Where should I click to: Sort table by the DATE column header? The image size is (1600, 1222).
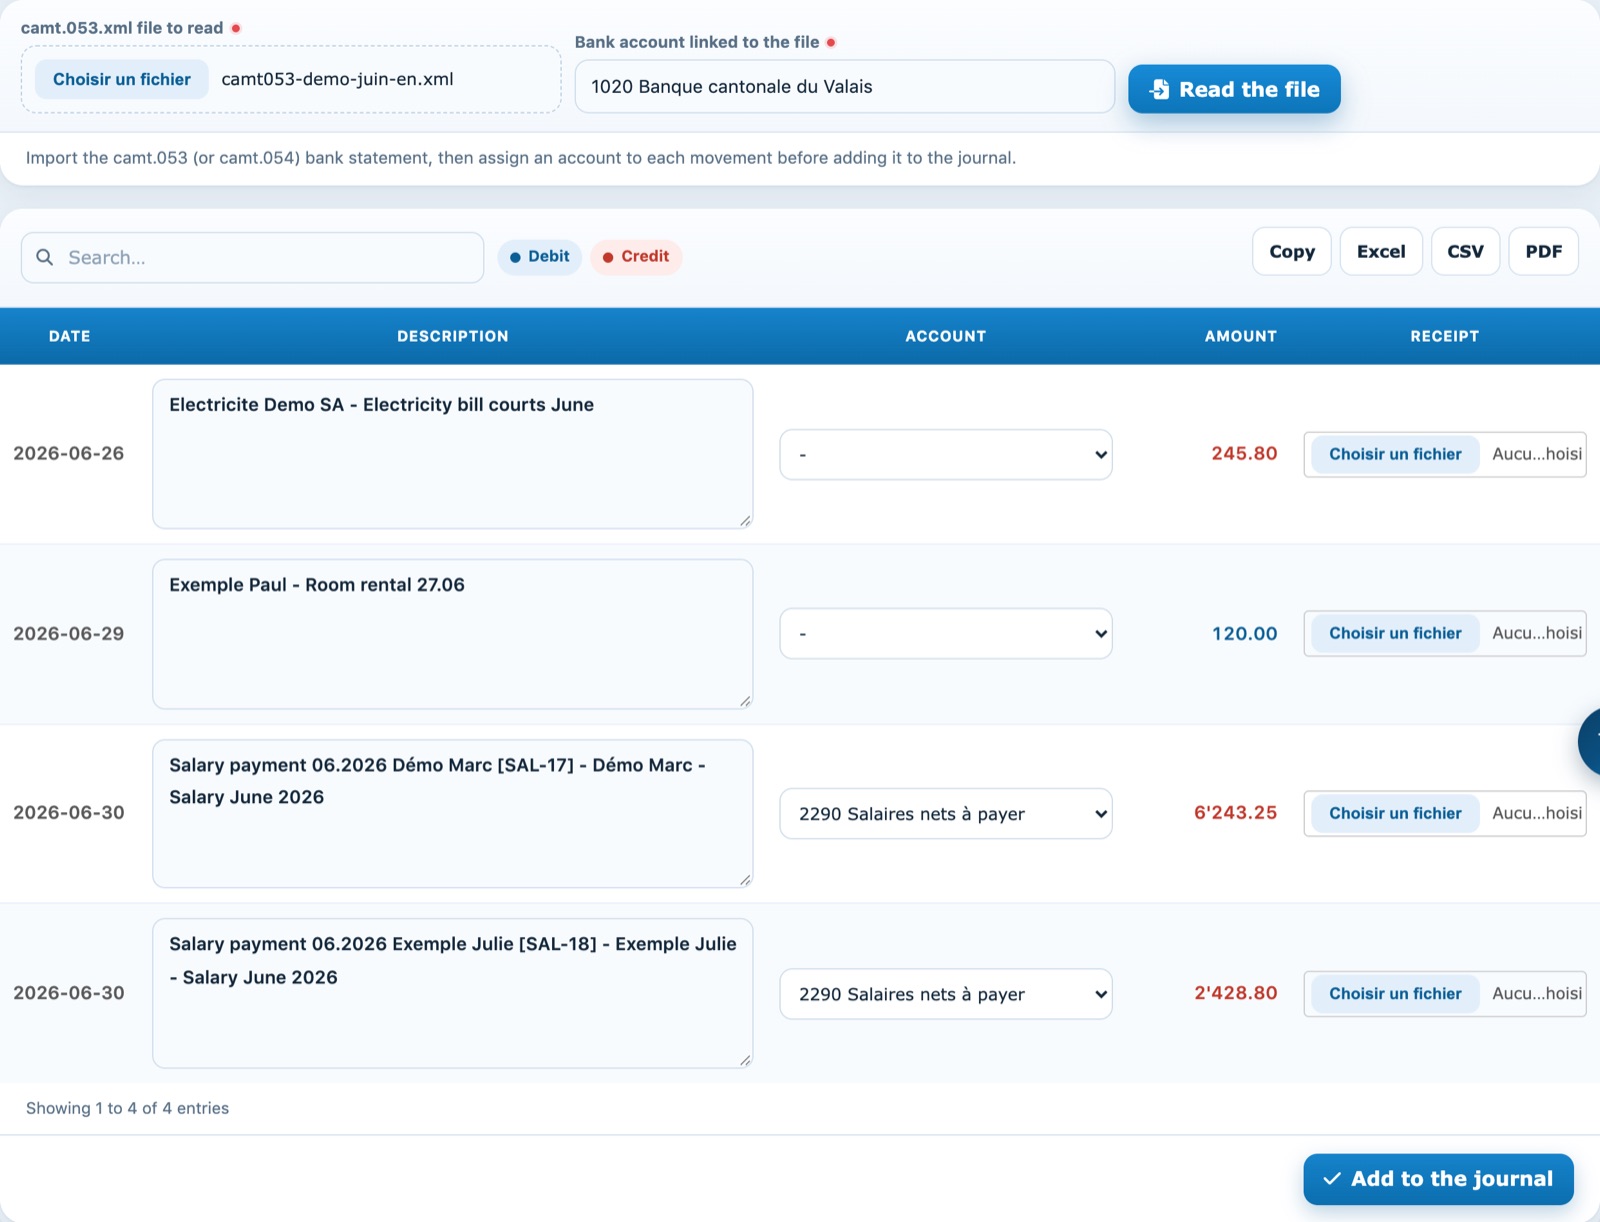[x=70, y=336]
